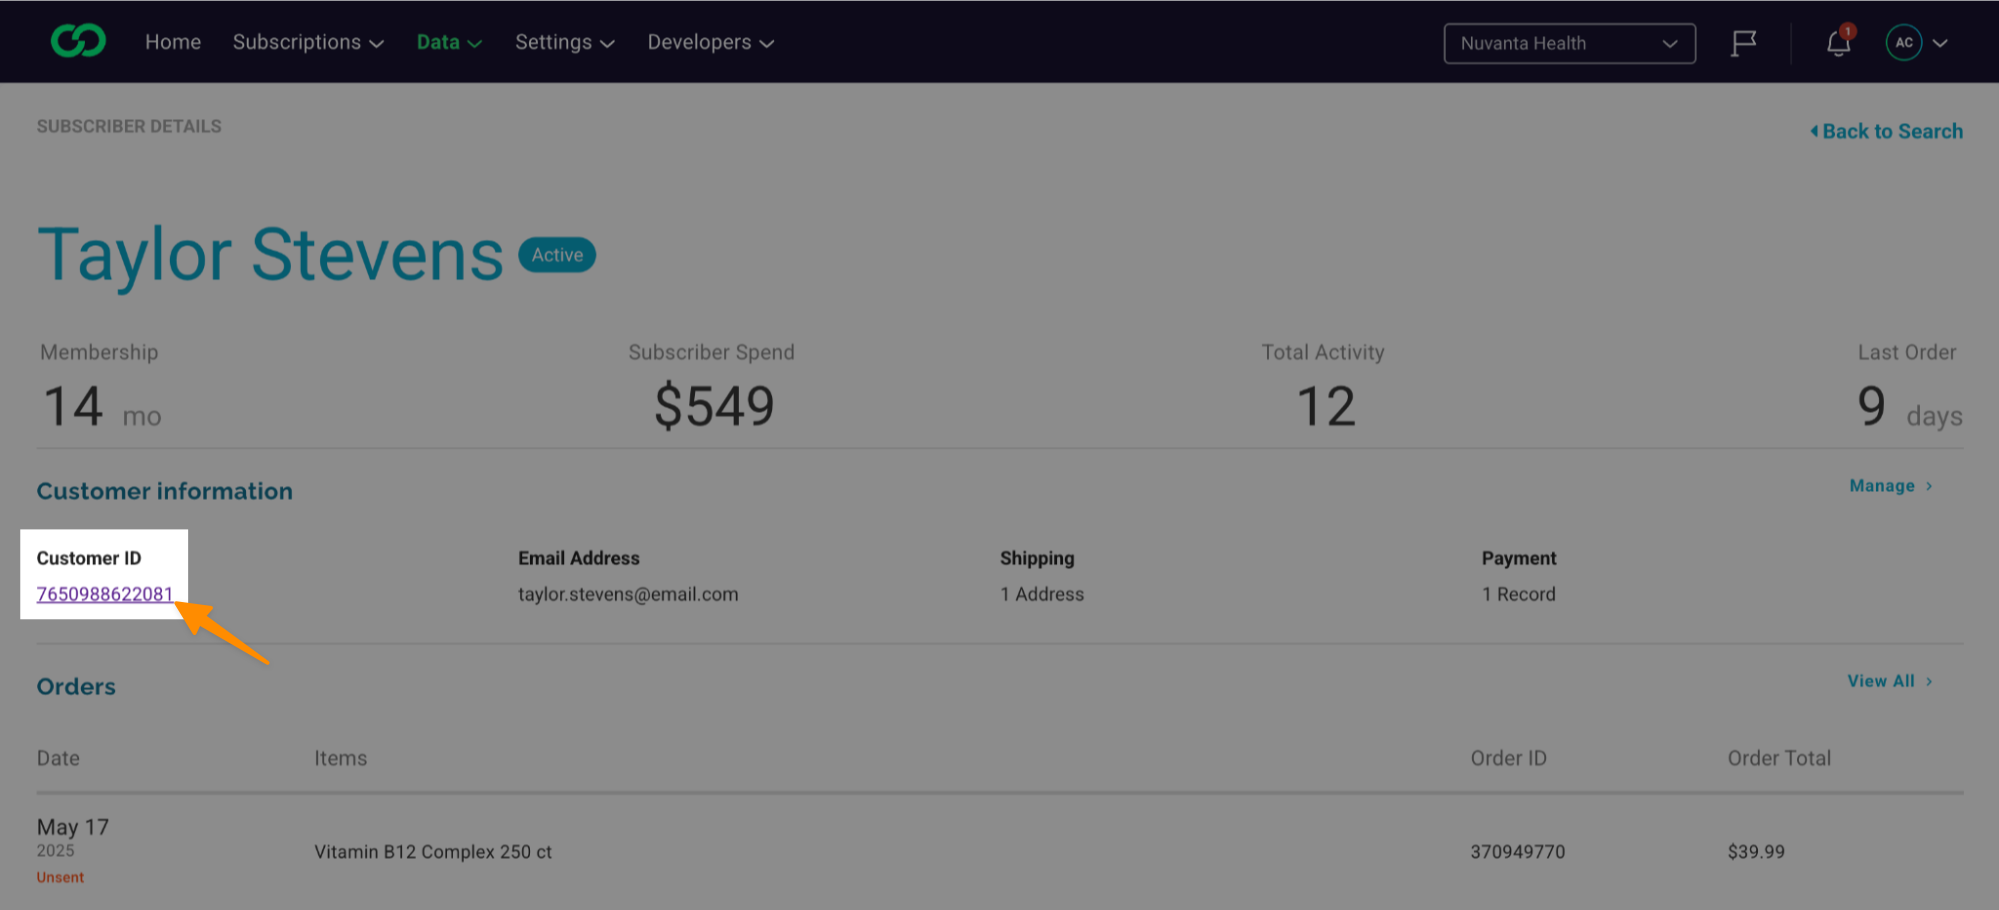Expand the user account chevron
1999x910 pixels.
click(x=1940, y=44)
